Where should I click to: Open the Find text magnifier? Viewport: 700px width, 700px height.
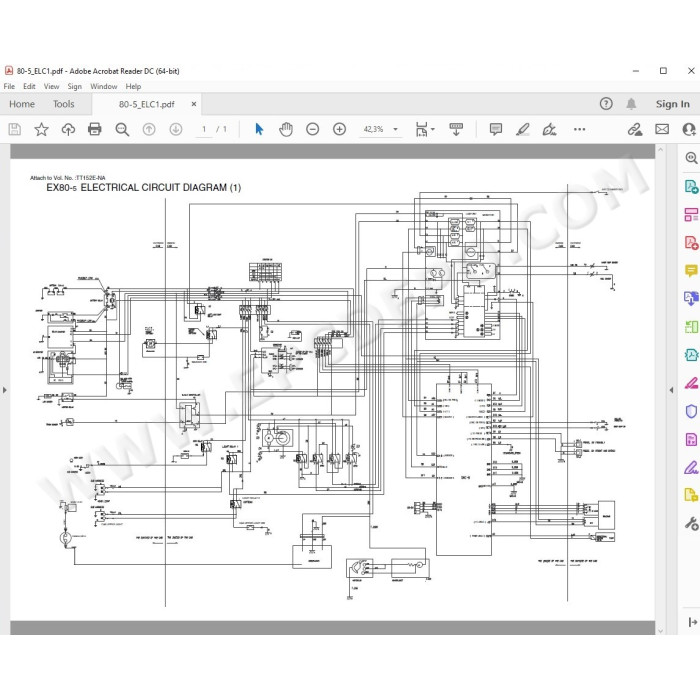click(122, 129)
